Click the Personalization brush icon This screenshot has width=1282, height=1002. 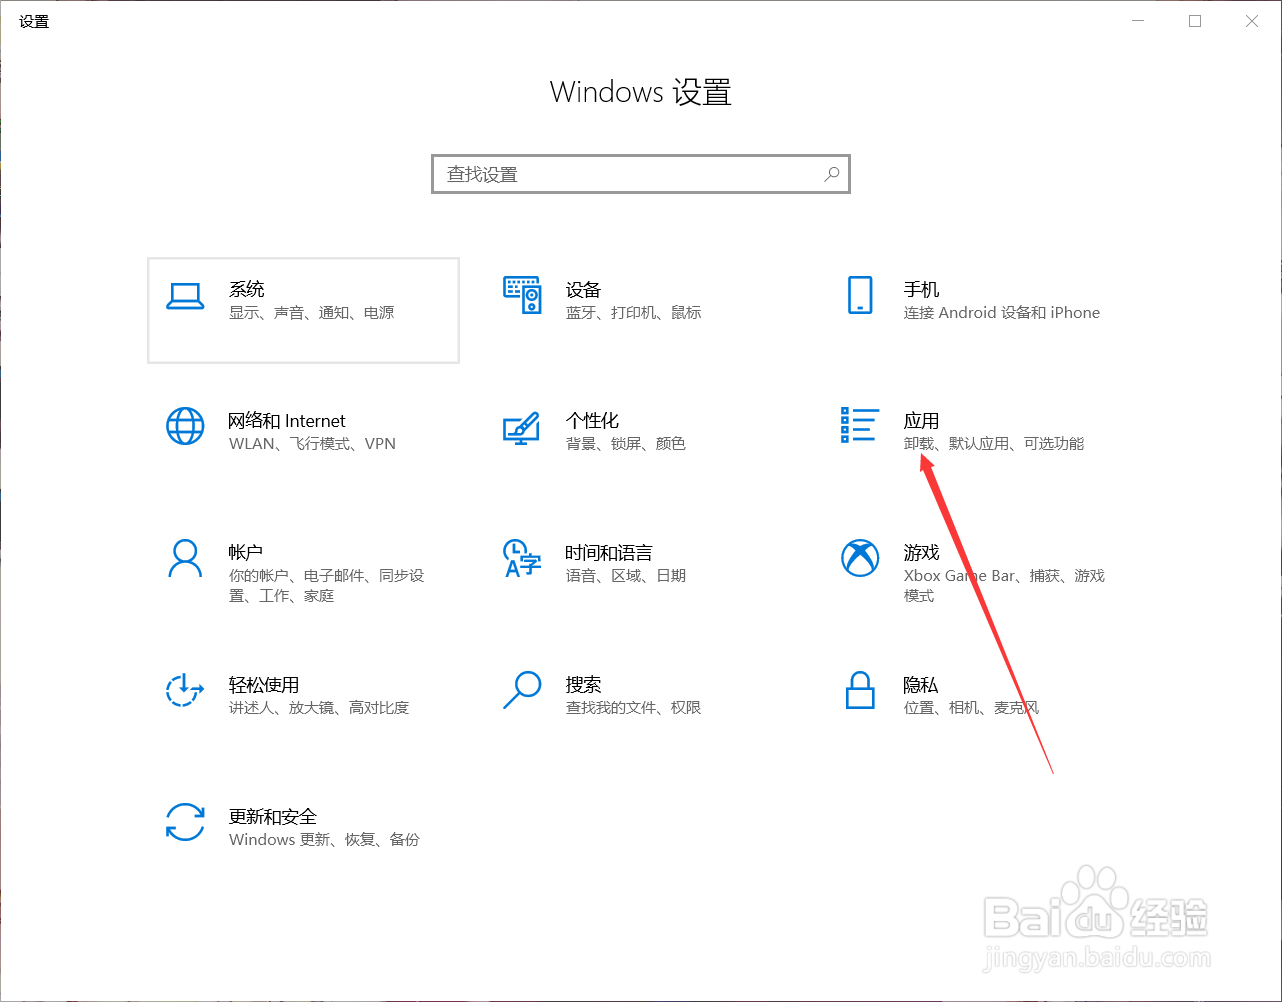pyautogui.click(x=521, y=428)
